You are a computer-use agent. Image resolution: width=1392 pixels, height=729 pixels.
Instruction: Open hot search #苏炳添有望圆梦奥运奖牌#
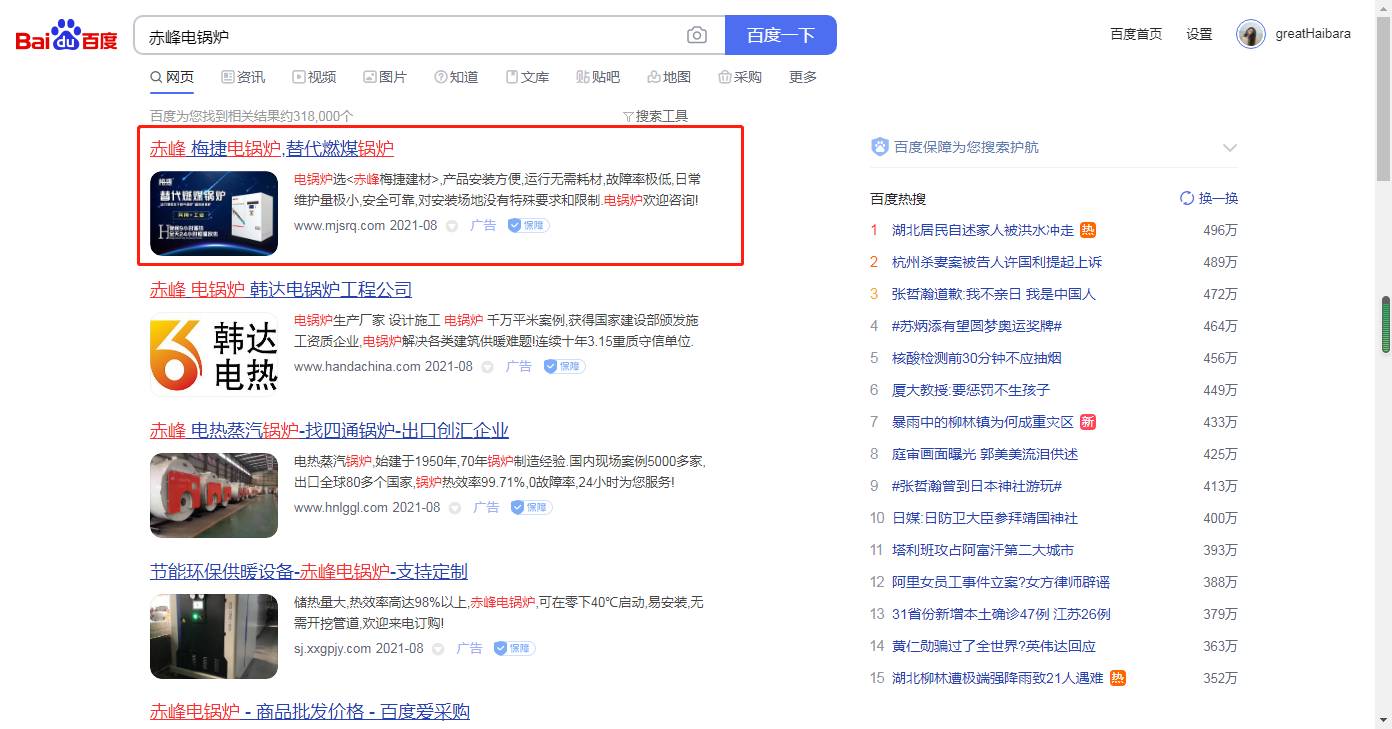tap(977, 326)
